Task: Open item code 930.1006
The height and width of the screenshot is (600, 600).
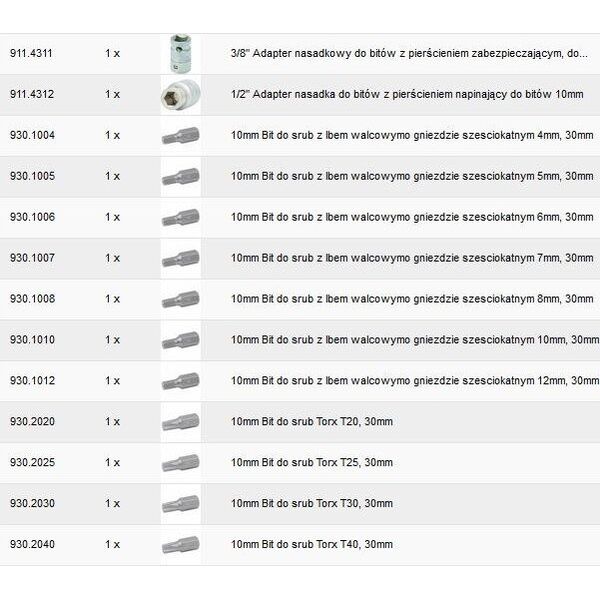Action: (x=33, y=217)
